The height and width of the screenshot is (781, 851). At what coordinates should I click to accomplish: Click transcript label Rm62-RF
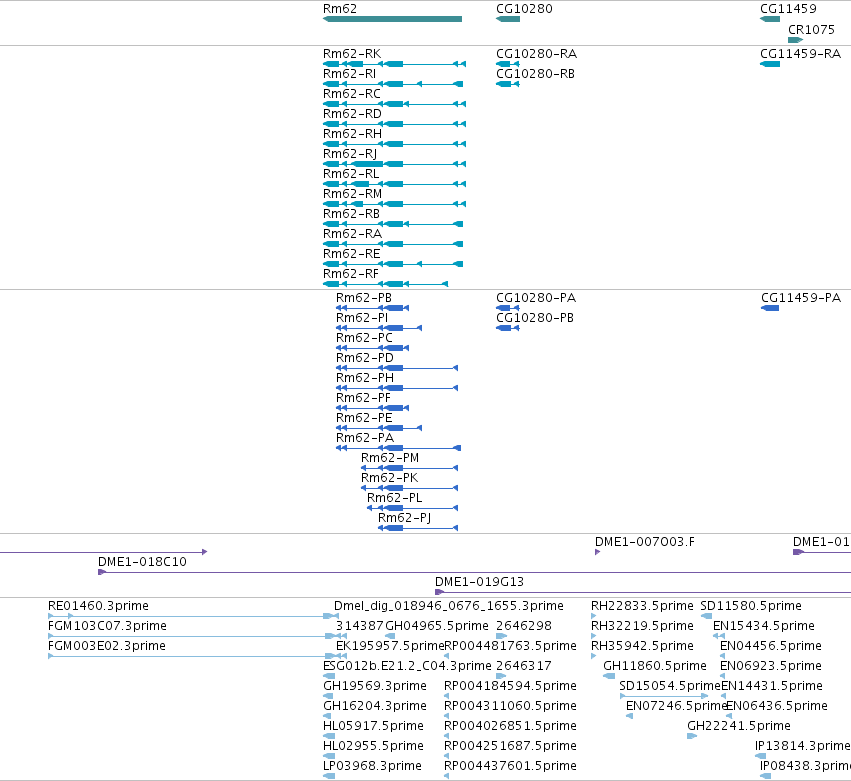(351, 274)
